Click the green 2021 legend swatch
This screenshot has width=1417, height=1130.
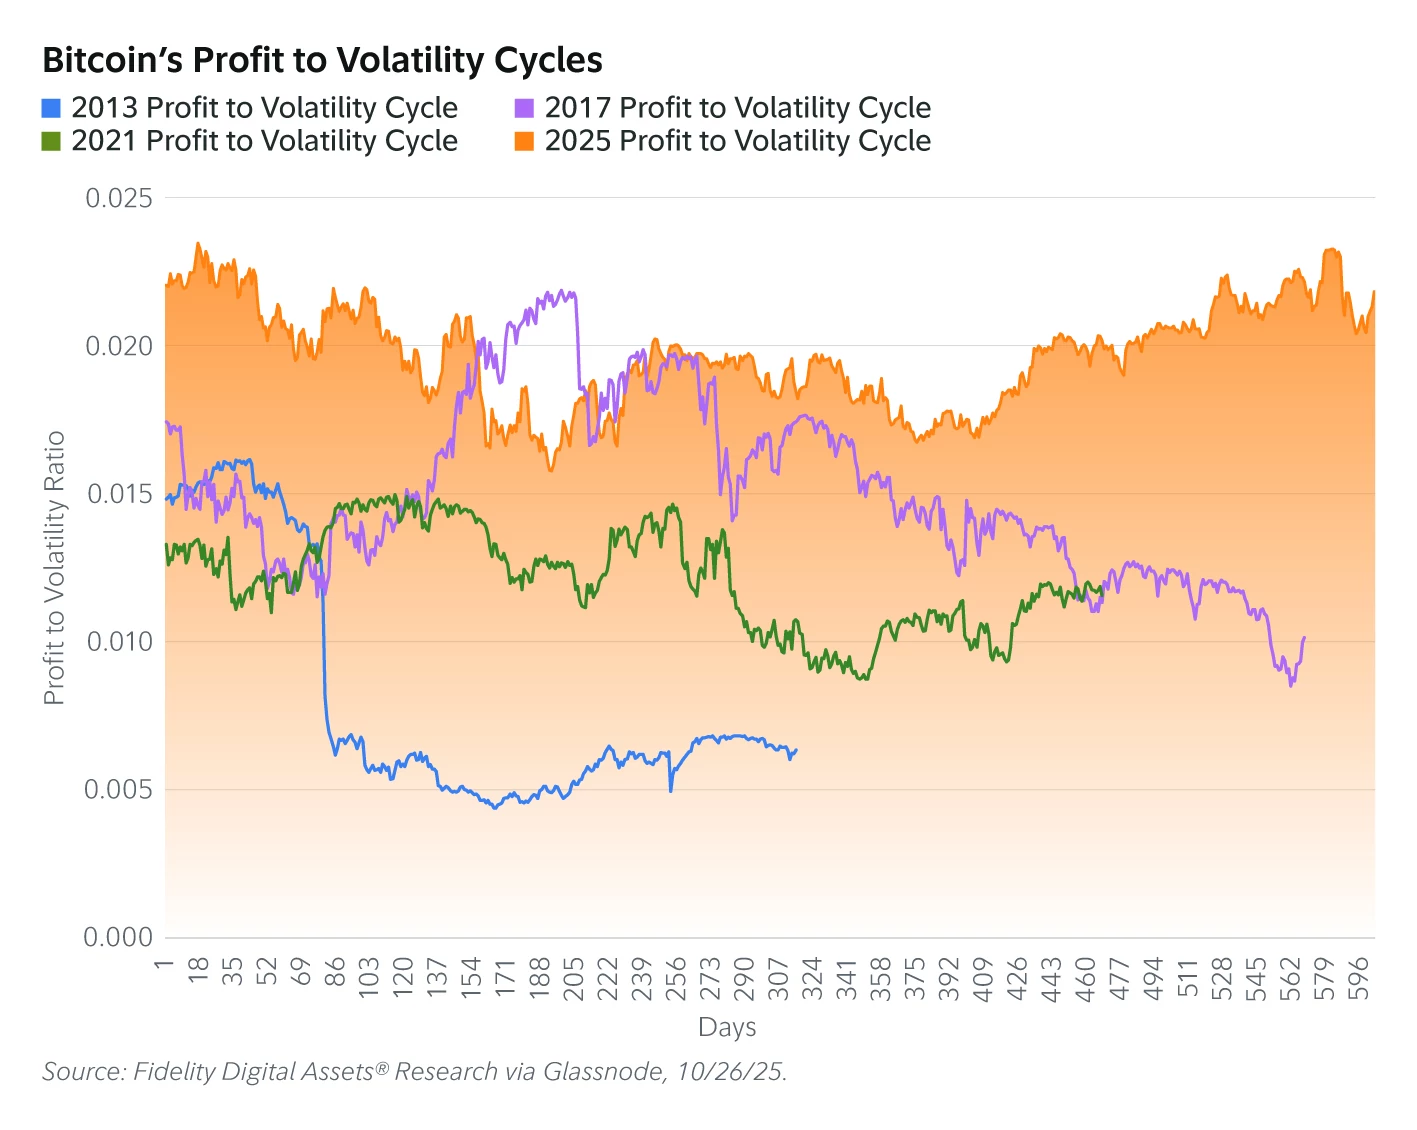point(51,141)
